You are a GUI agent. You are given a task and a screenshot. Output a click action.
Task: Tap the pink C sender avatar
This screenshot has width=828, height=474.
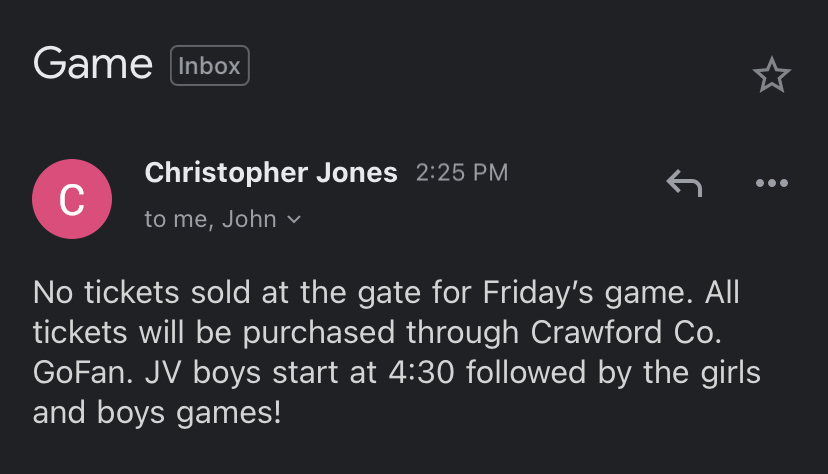click(x=72, y=199)
